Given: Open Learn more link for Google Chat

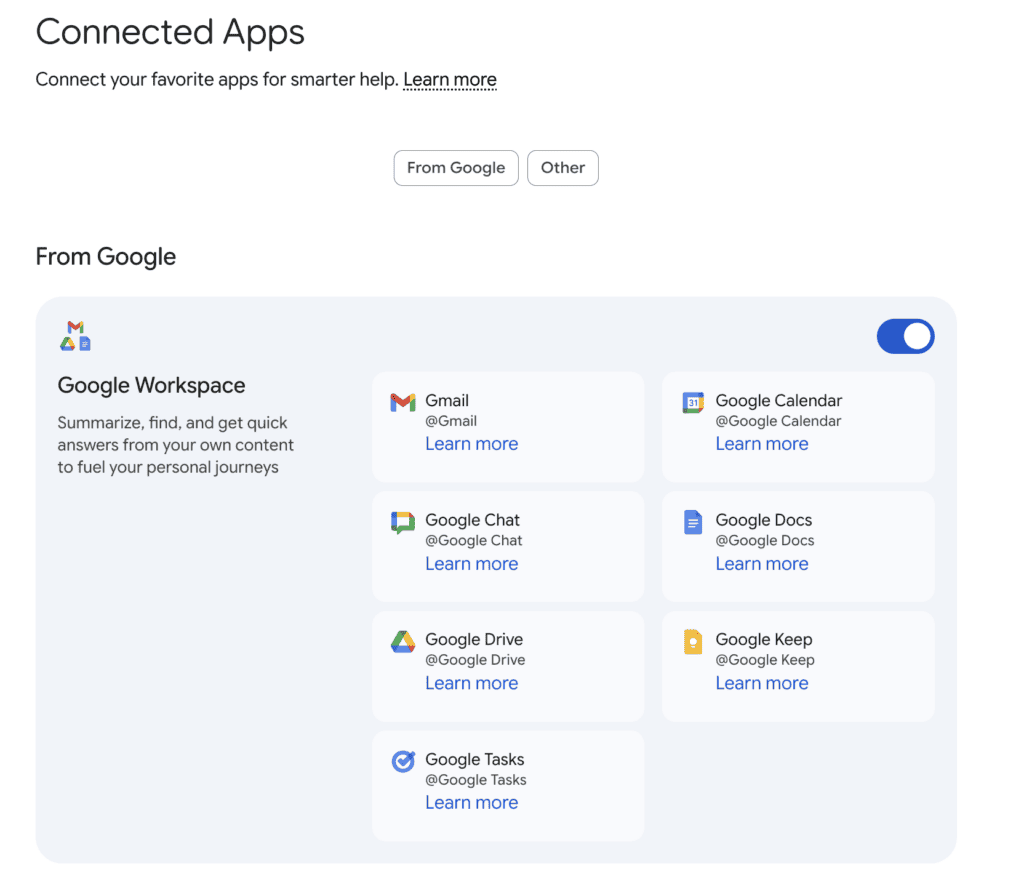Looking at the screenshot, I should tap(472, 564).
